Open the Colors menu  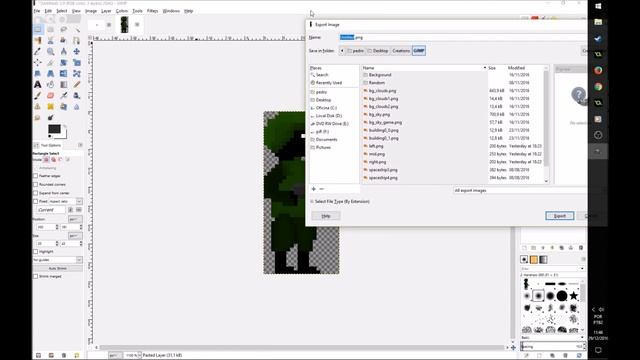[x=122, y=11]
